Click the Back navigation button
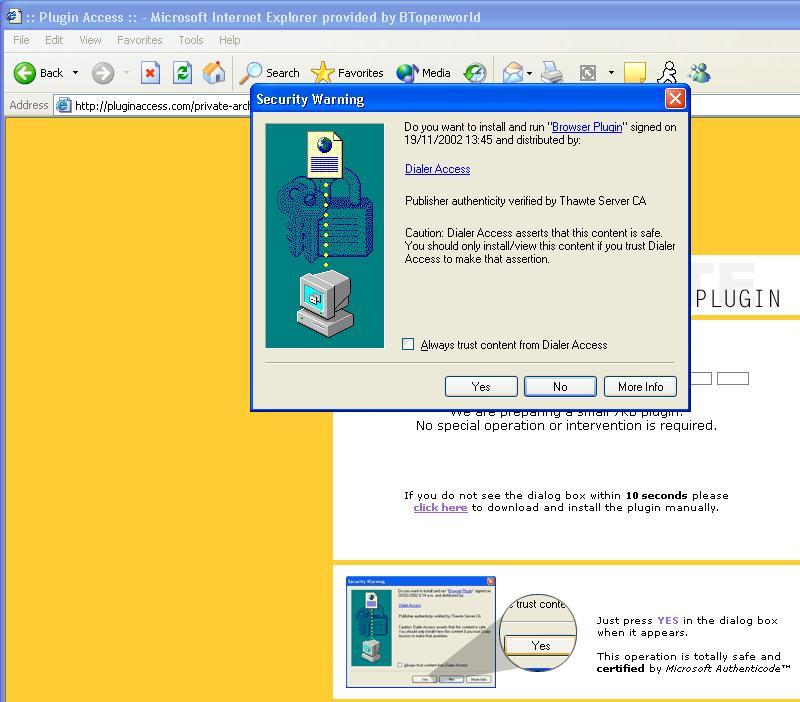The image size is (800, 702). [x=38, y=73]
